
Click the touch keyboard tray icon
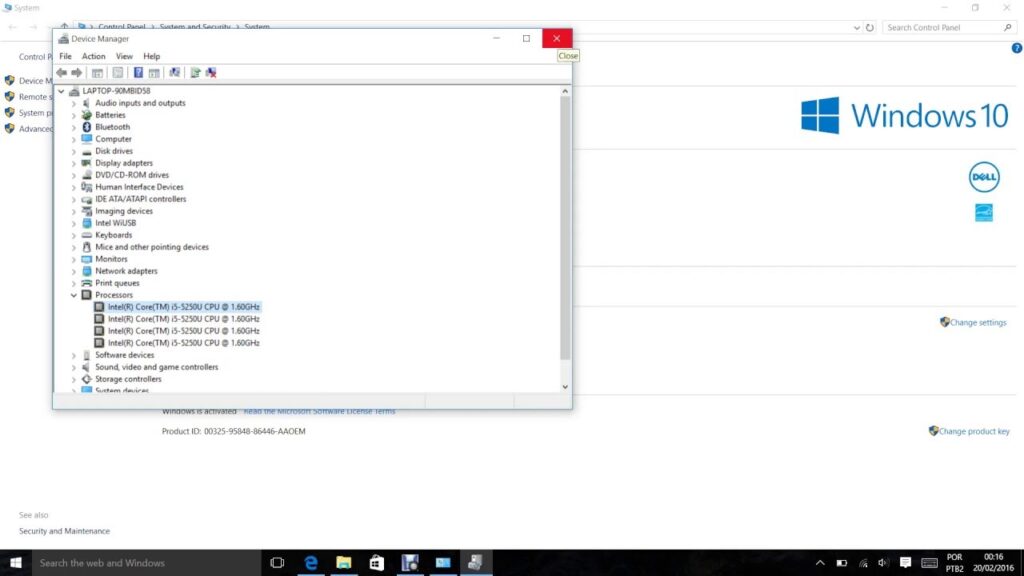tap(929, 562)
